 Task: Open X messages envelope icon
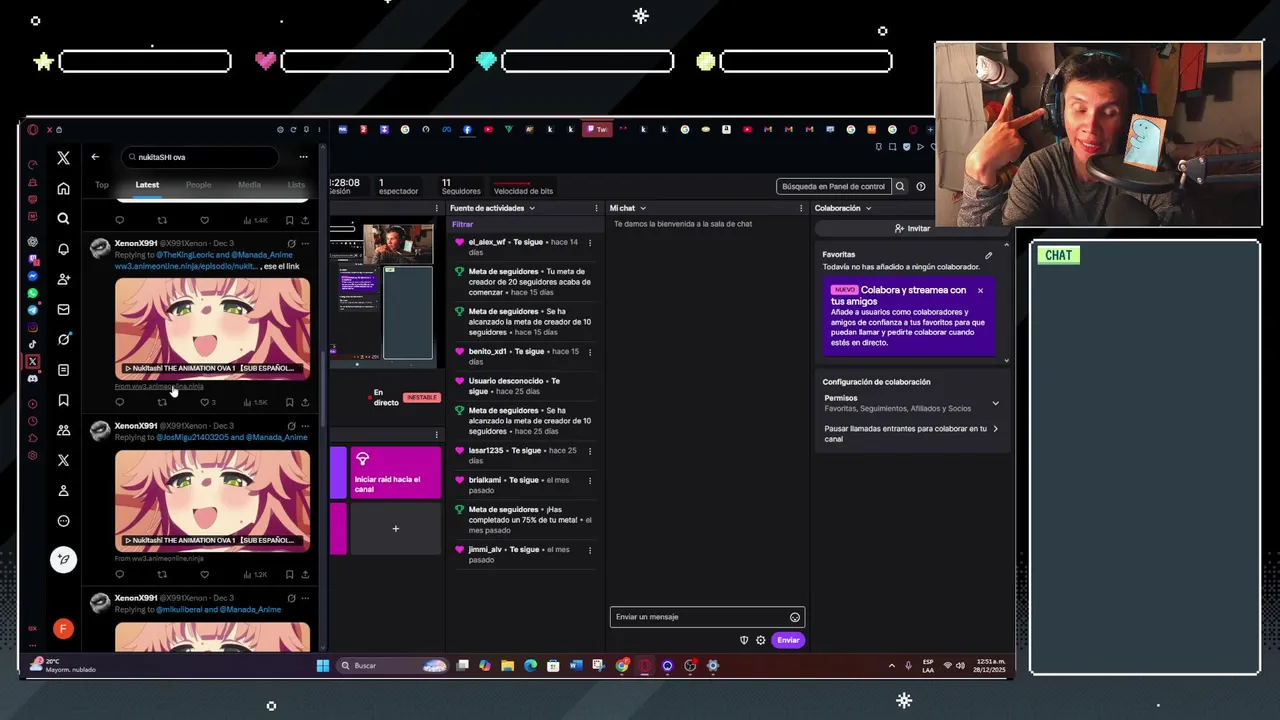[63, 309]
